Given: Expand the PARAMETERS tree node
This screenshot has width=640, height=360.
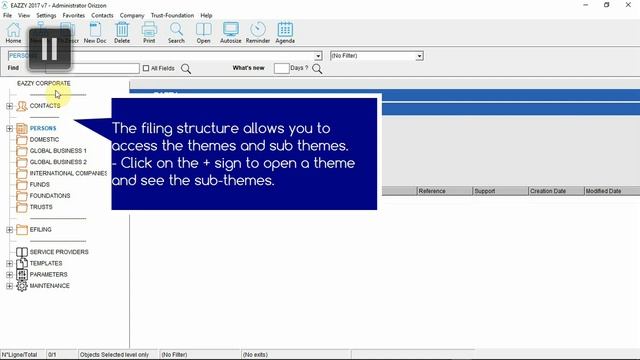Looking at the screenshot, I should tap(9, 275).
